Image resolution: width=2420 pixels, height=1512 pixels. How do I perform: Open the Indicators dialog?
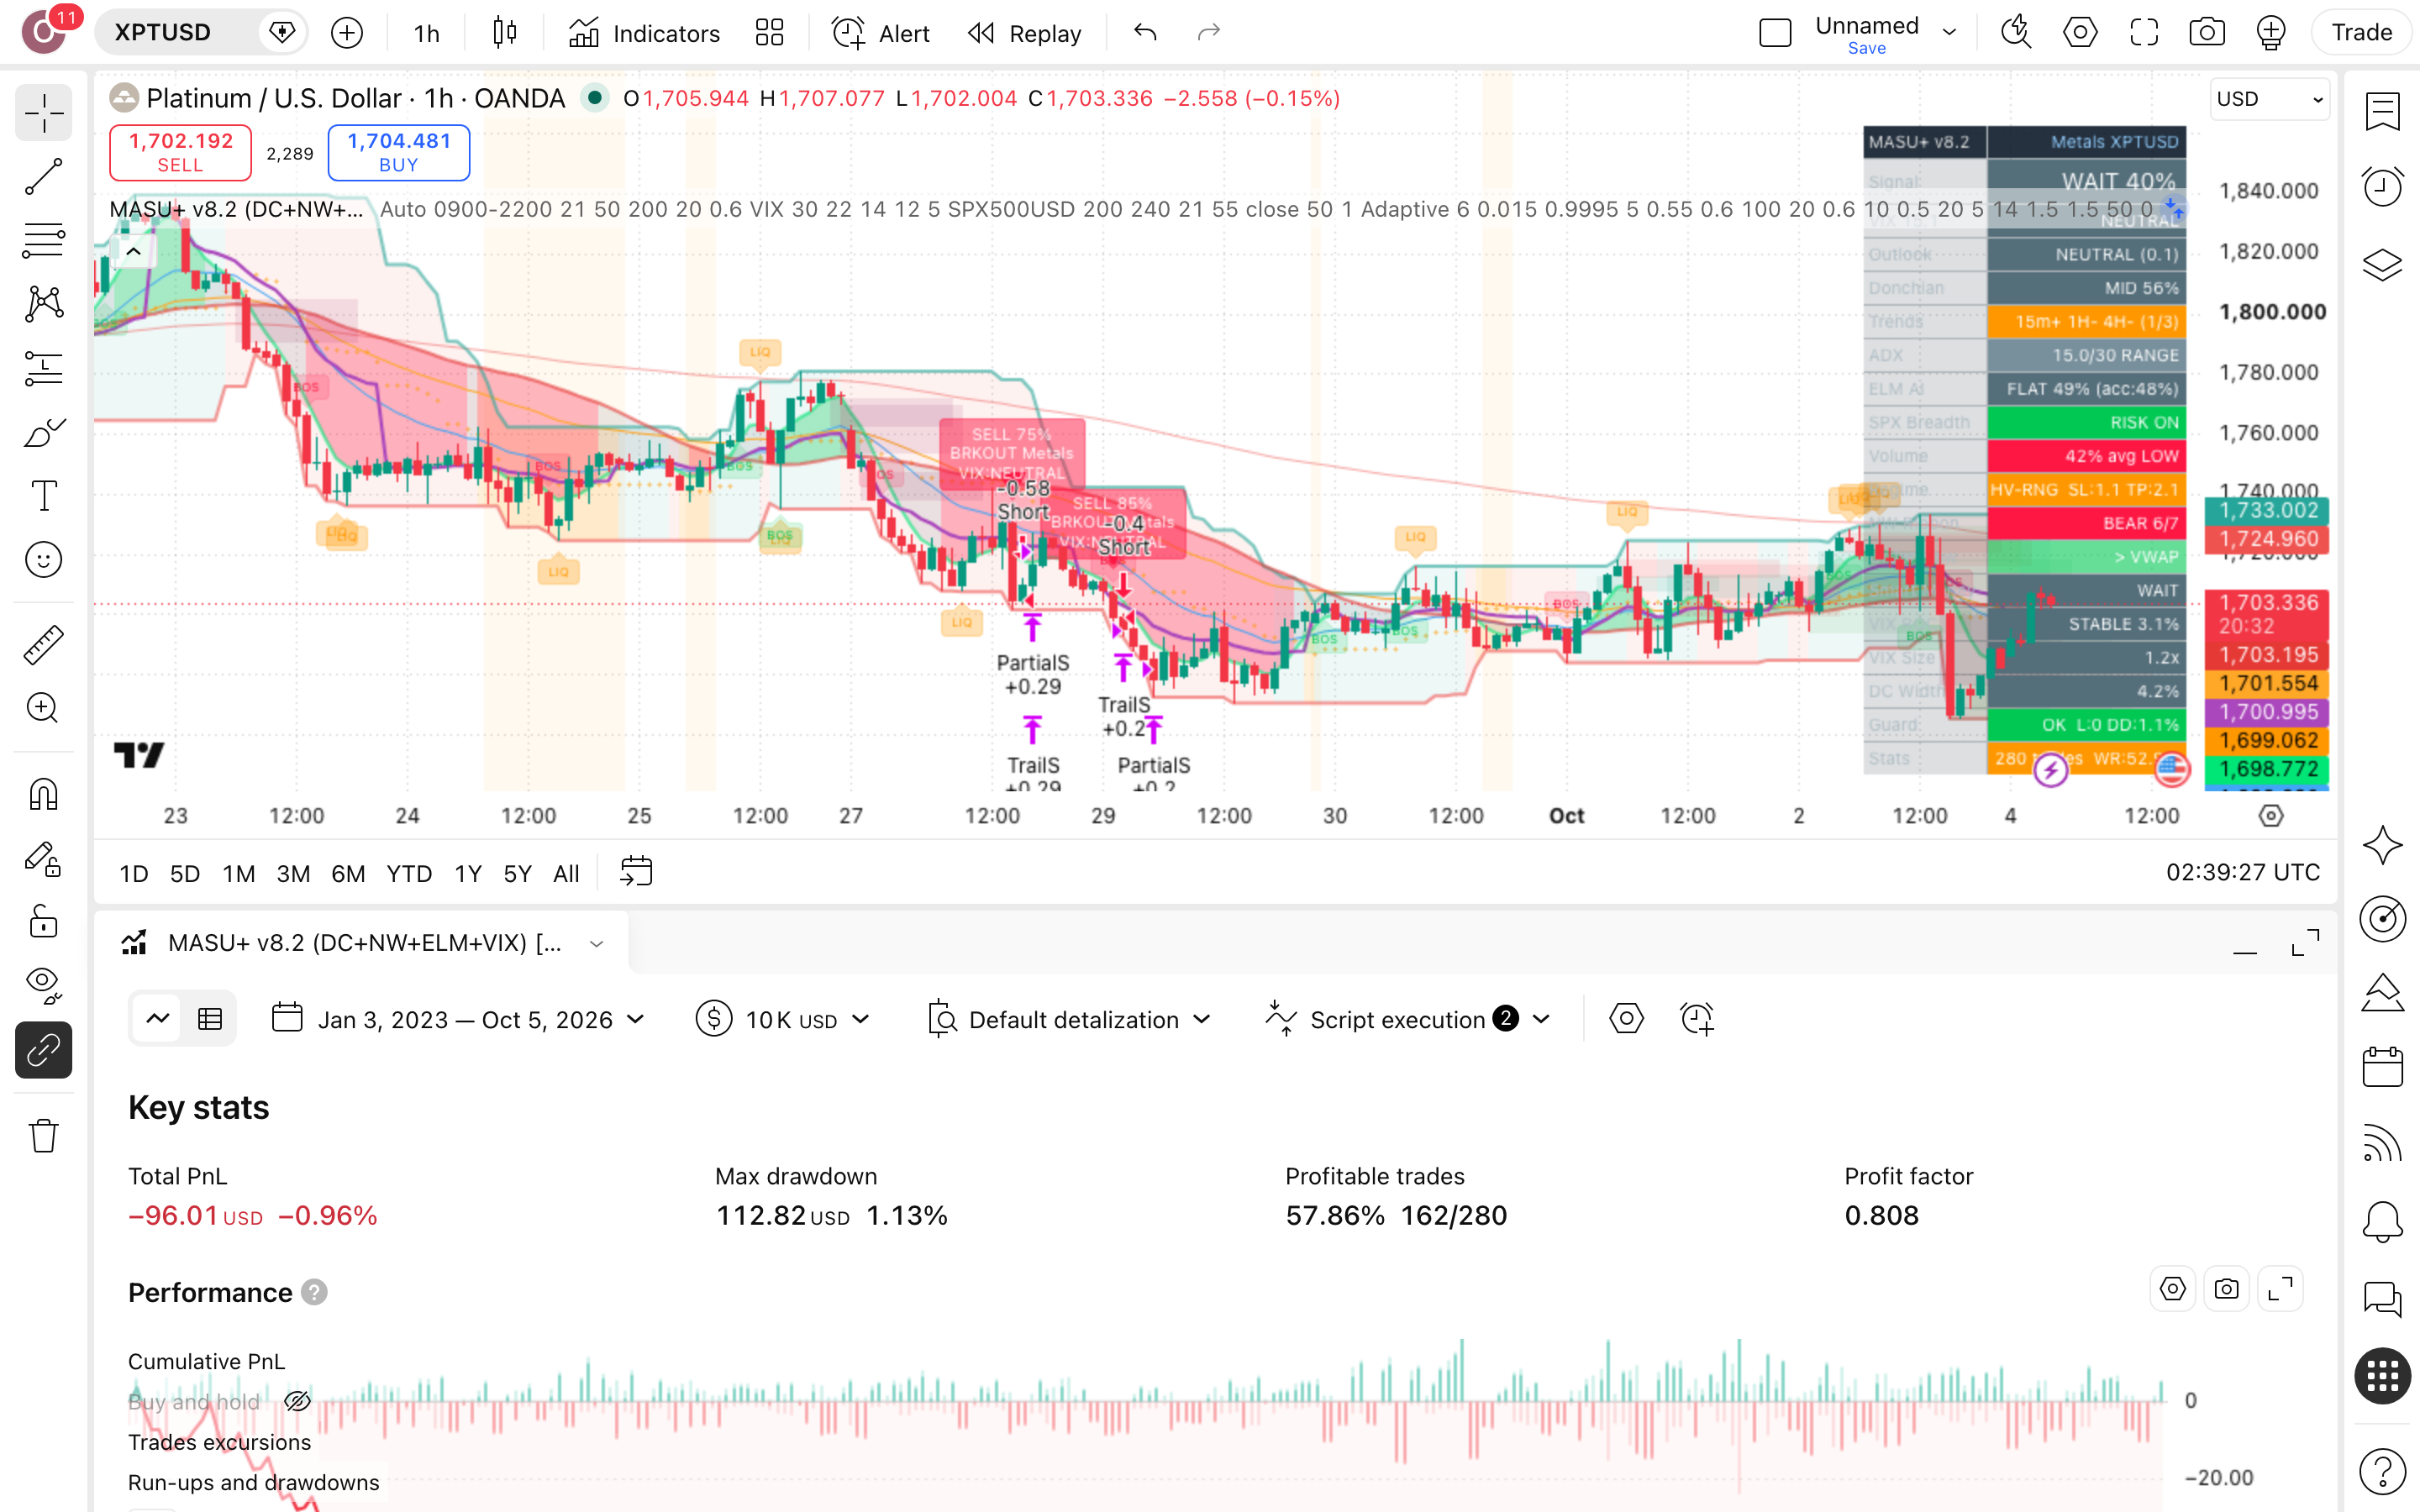(644, 33)
